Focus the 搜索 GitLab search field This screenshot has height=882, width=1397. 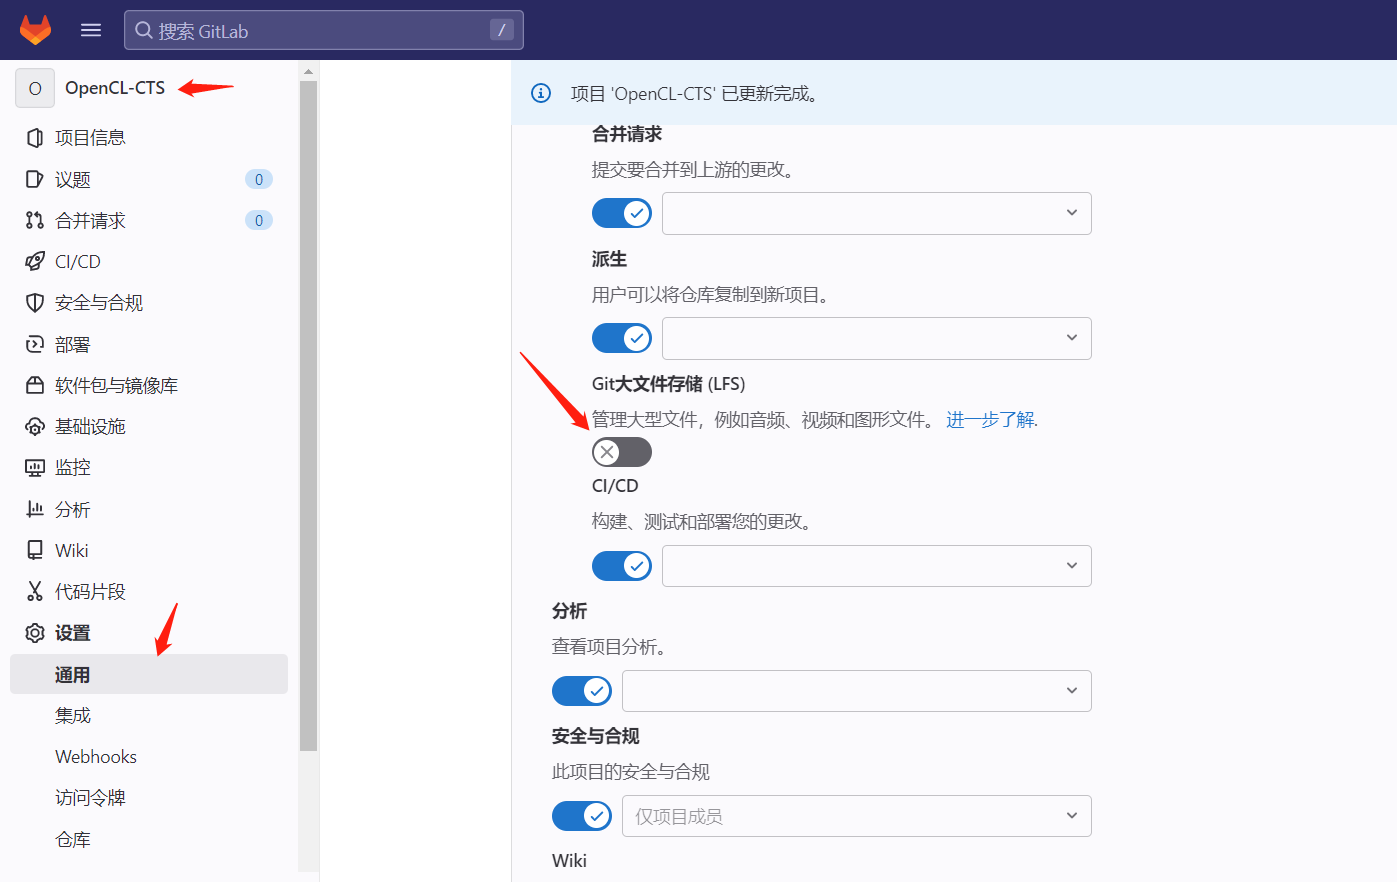[x=324, y=30]
